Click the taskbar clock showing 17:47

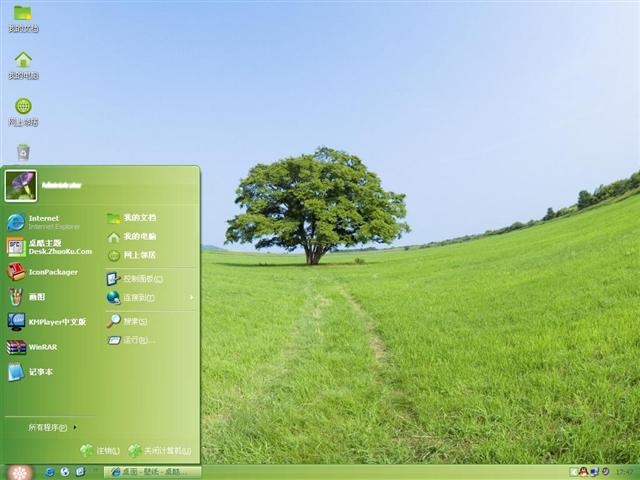point(625,472)
